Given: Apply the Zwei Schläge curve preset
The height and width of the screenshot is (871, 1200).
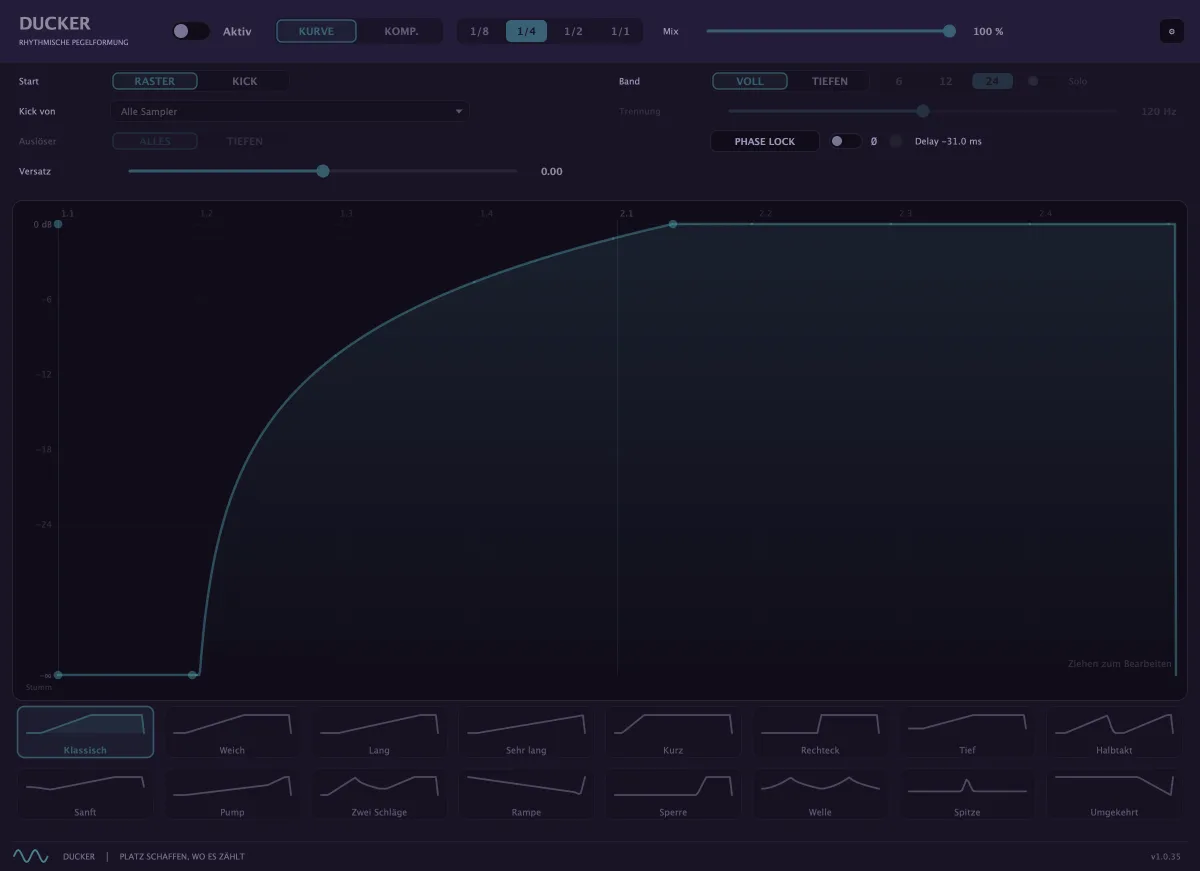Looking at the screenshot, I should tap(379, 794).
